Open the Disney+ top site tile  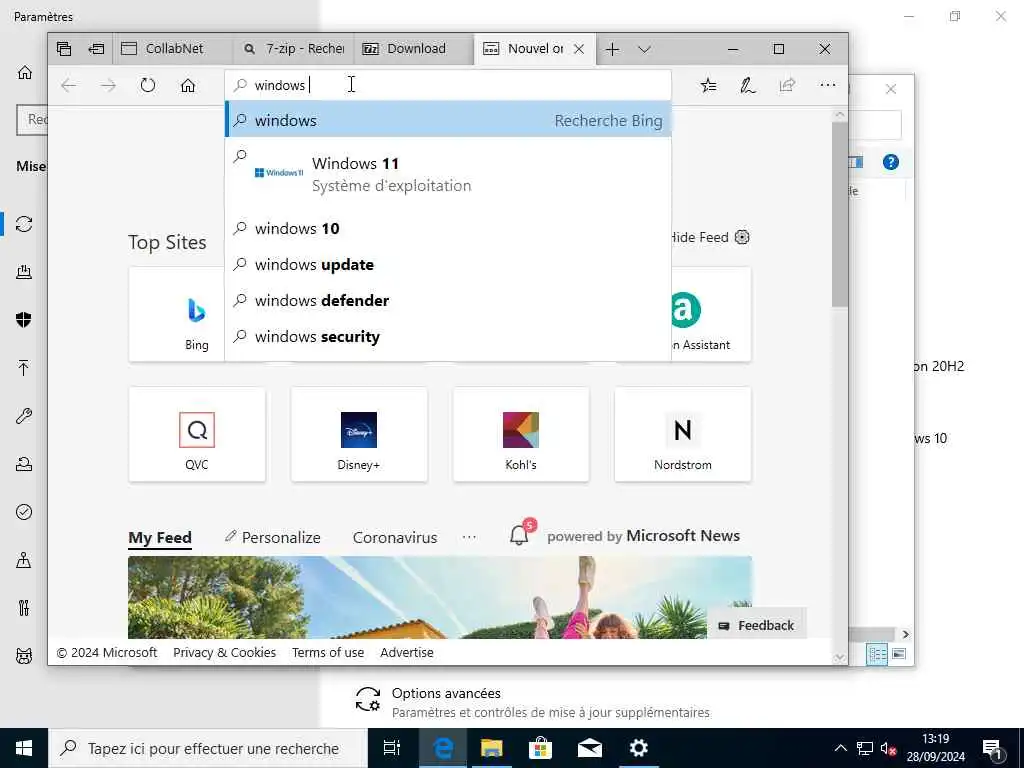point(359,434)
